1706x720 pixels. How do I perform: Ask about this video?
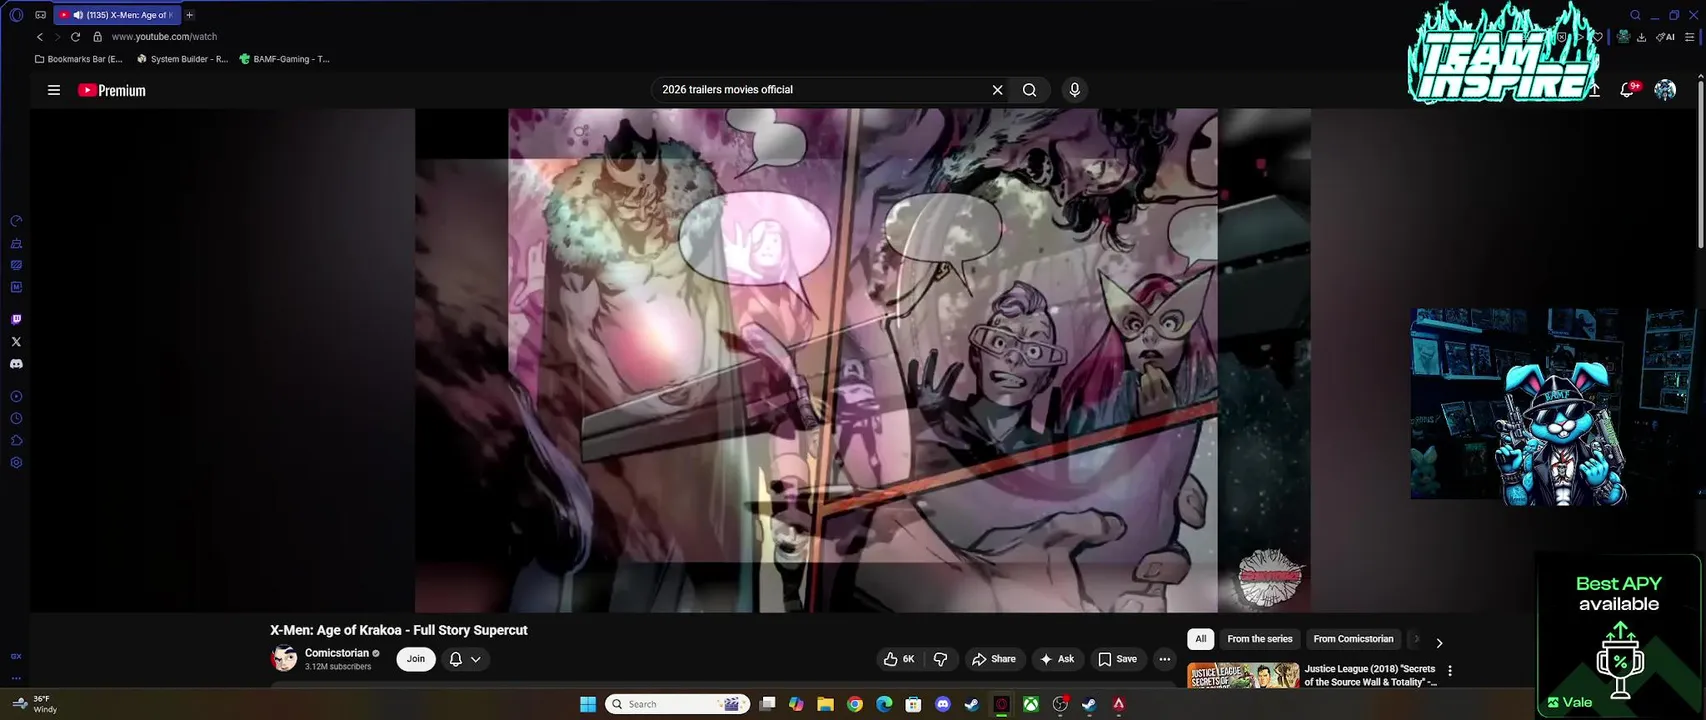(x=1057, y=659)
